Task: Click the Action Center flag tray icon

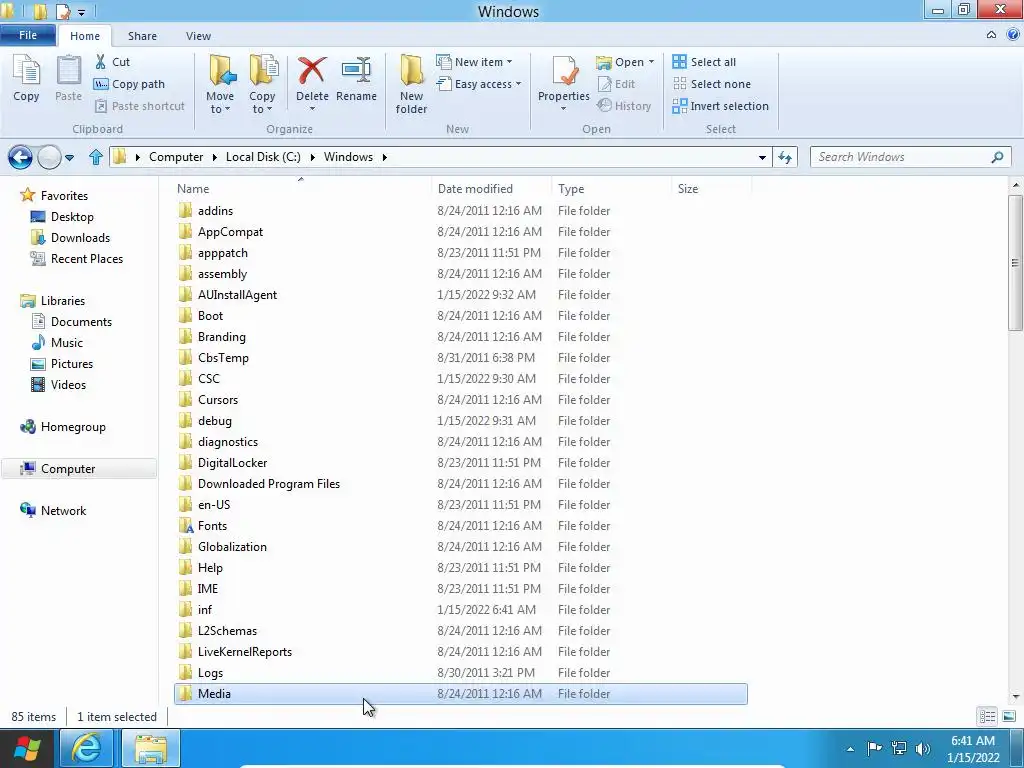Action: [874, 748]
